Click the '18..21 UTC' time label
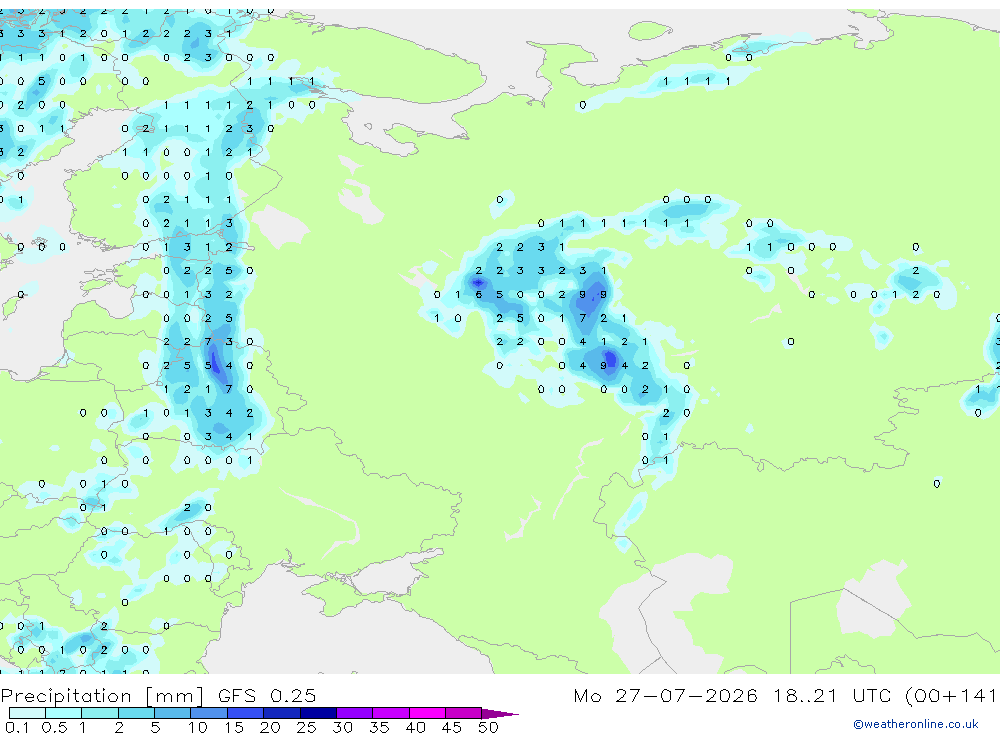The width and height of the screenshot is (1000, 733). coord(832,695)
